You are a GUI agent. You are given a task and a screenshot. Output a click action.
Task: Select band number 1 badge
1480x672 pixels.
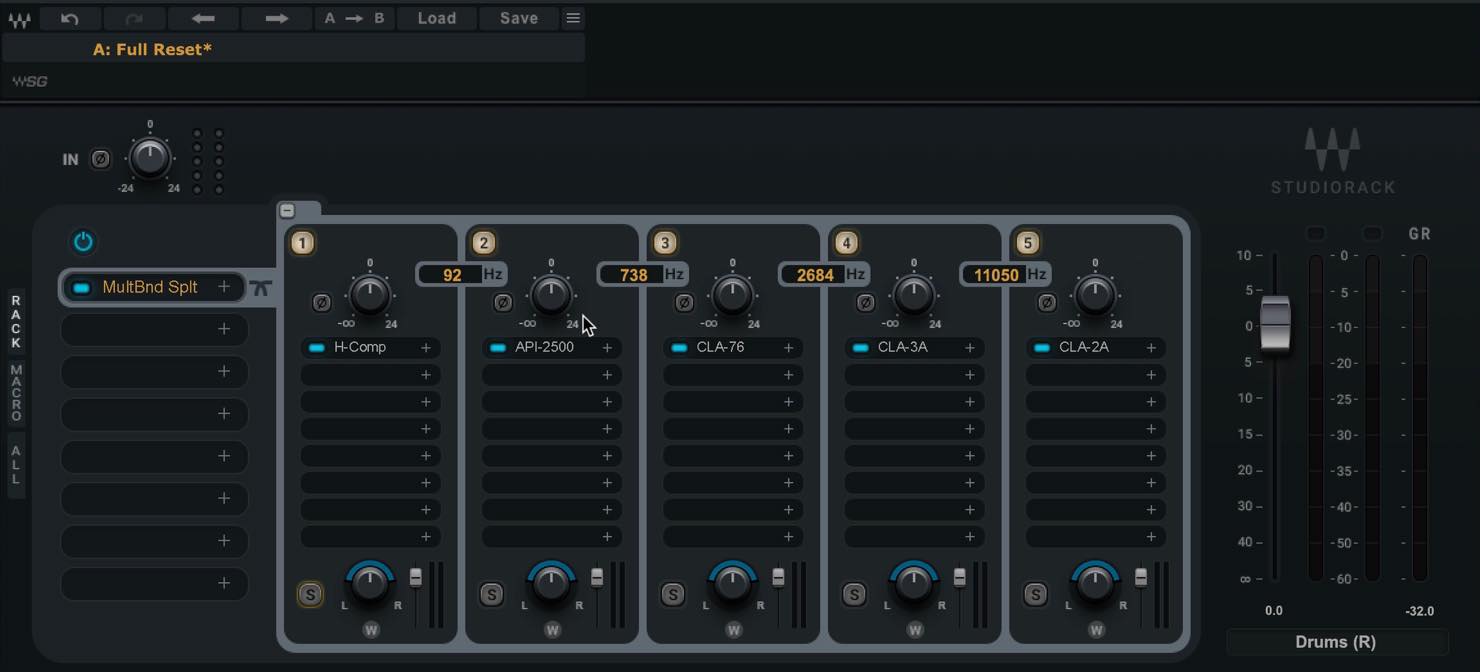click(303, 243)
